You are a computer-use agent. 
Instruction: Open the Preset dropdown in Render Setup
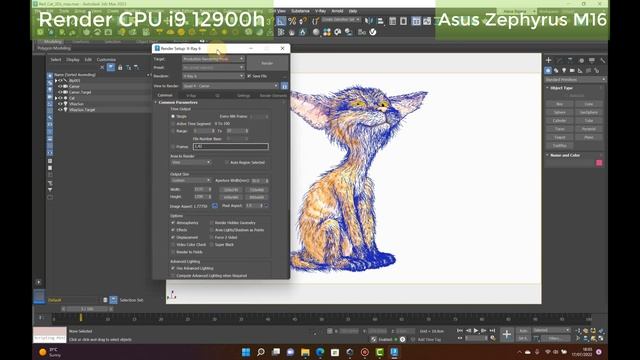(213, 67)
